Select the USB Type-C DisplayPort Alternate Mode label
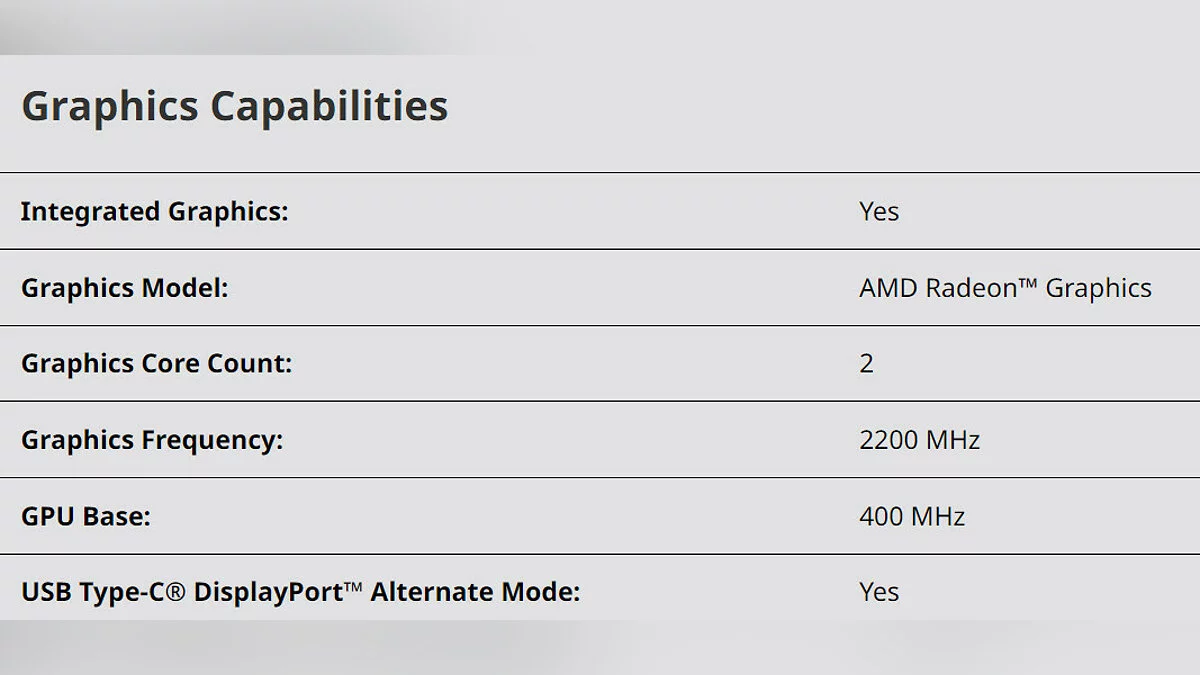This screenshot has height=675, width=1200. click(x=300, y=592)
